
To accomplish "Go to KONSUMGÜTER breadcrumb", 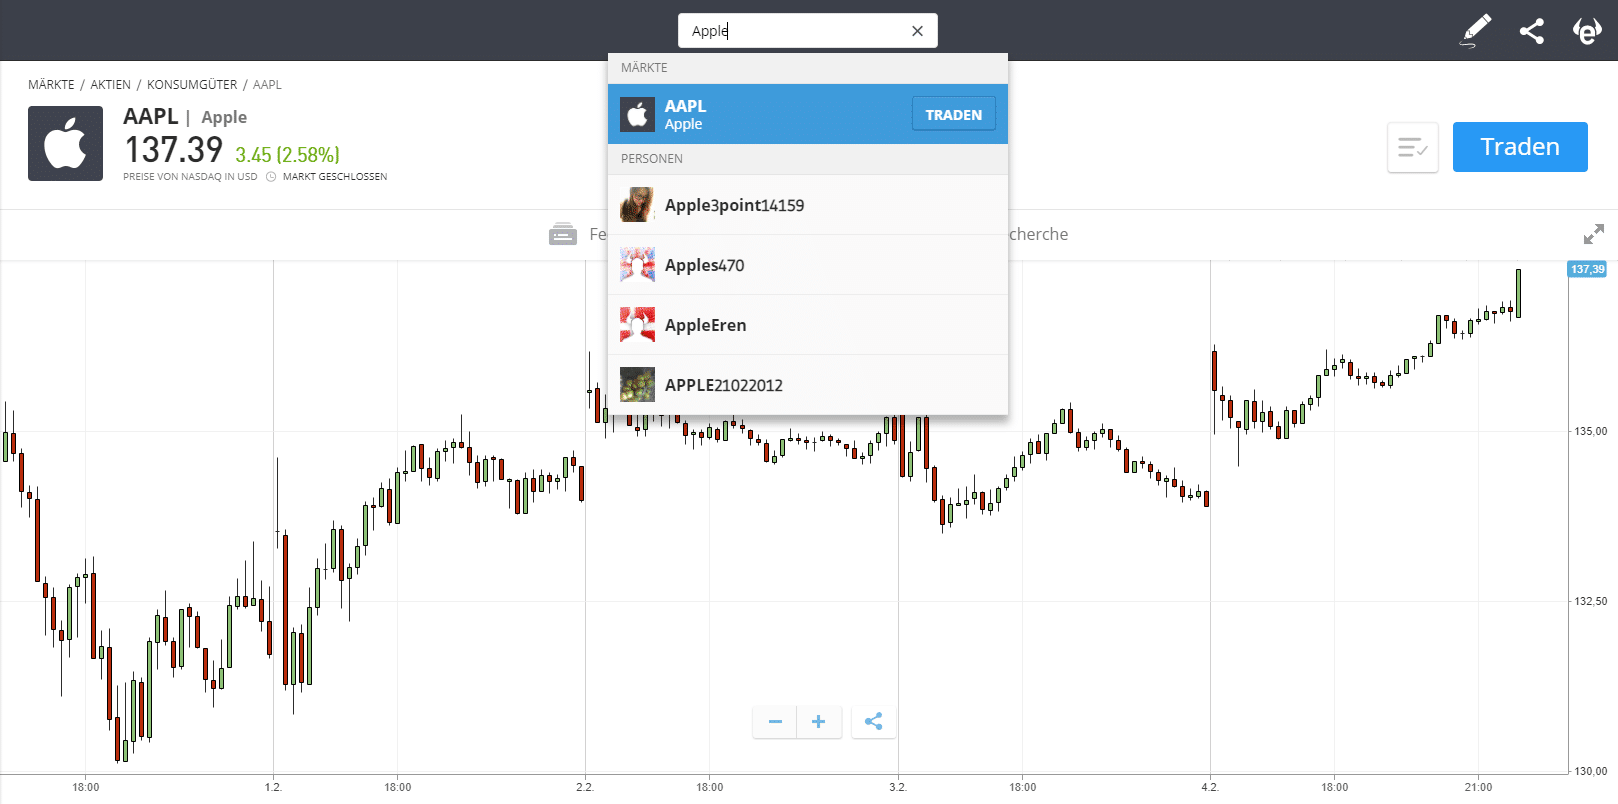I will pos(192,85).
